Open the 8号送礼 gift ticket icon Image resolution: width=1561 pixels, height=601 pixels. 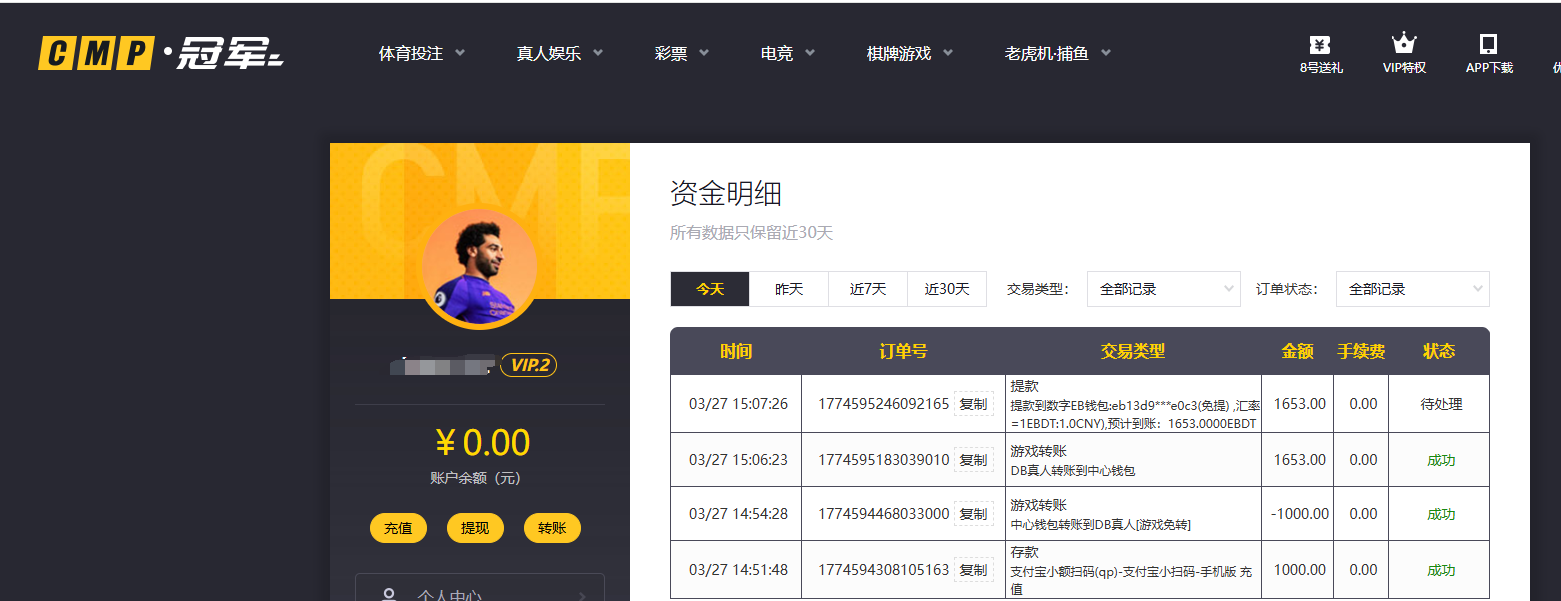coord(1320,45)
